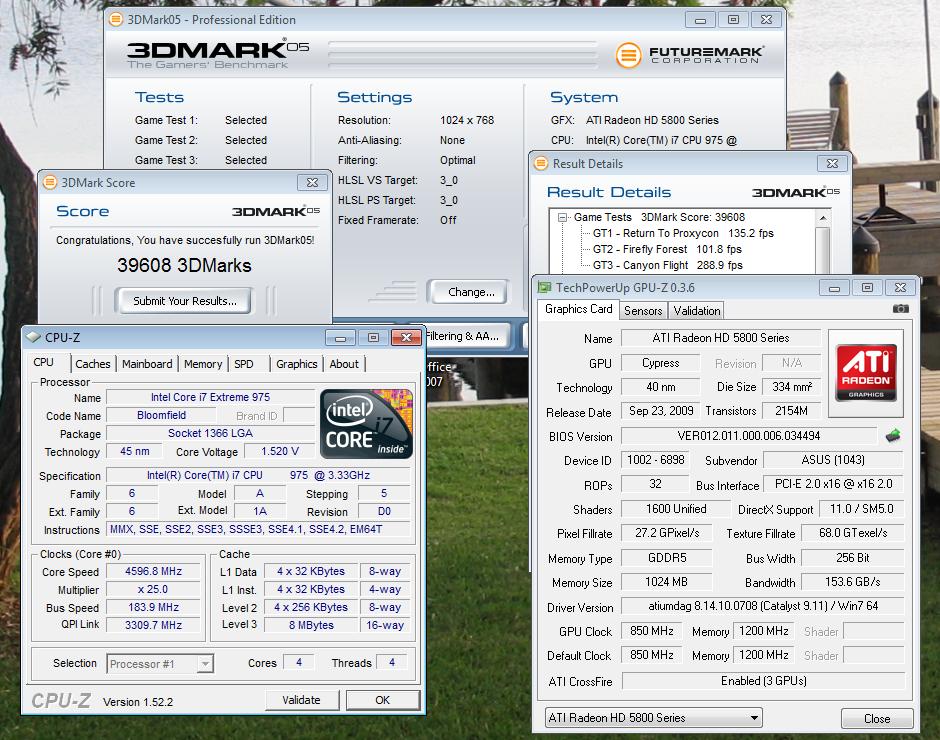
Task: Click the GPU-Z screenshot camera icon
Action: click(x=900, y=309)
